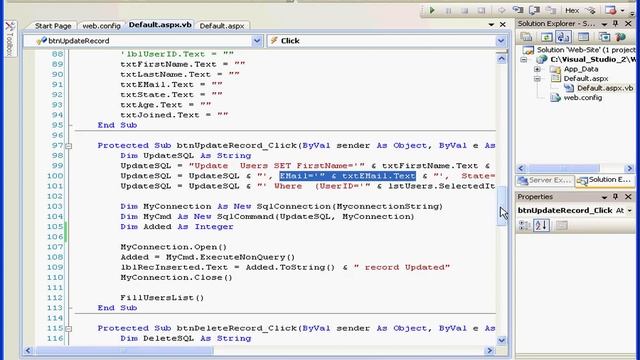Open the Toolbox side panel
640x360 pixels.
click(x=10, y=39)
